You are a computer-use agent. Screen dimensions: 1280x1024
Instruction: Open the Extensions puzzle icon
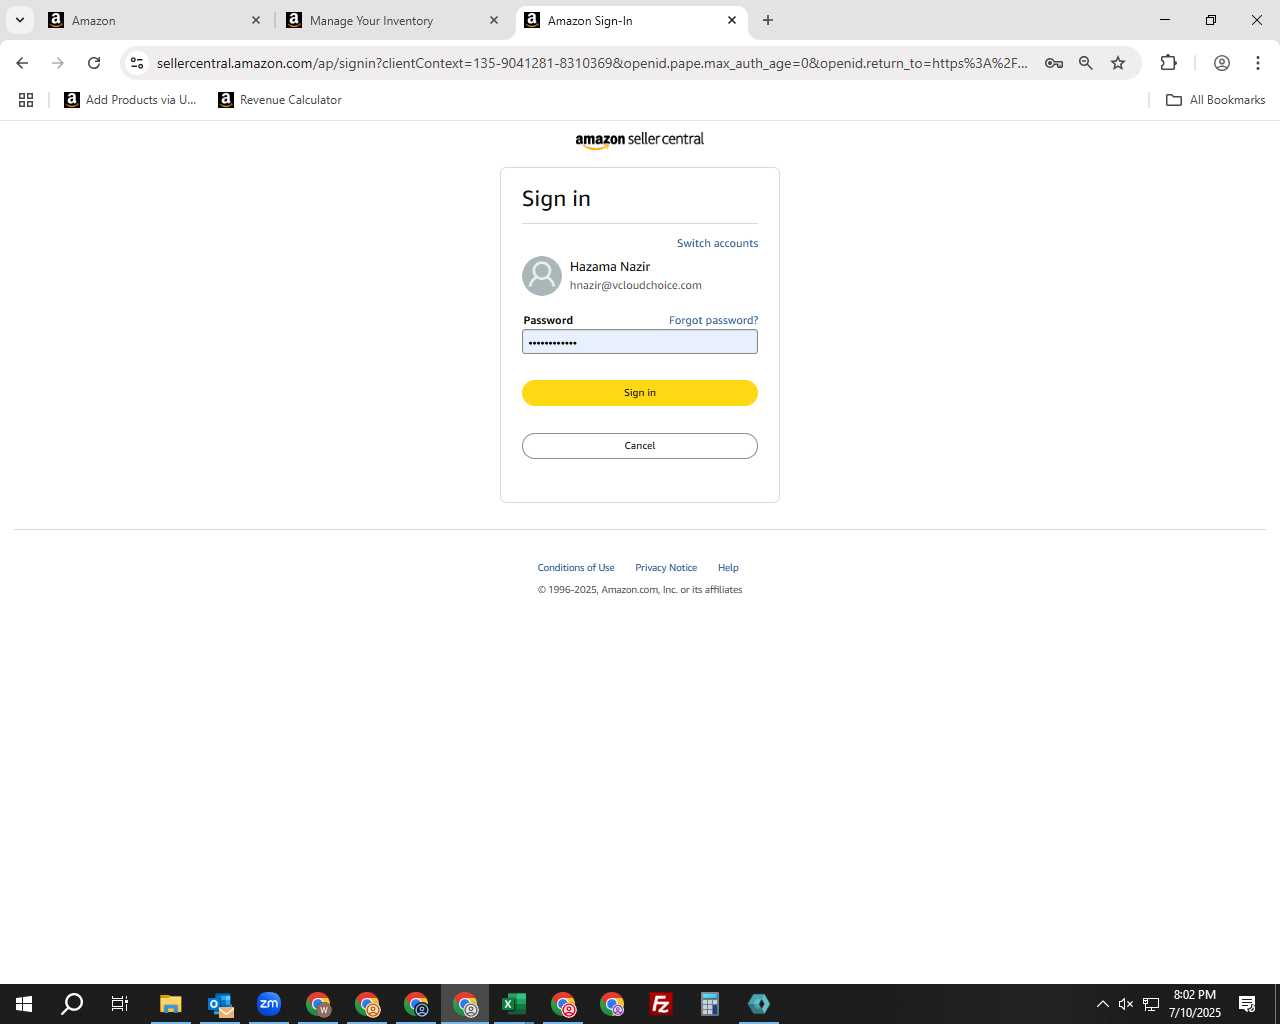pos(1168,63)
